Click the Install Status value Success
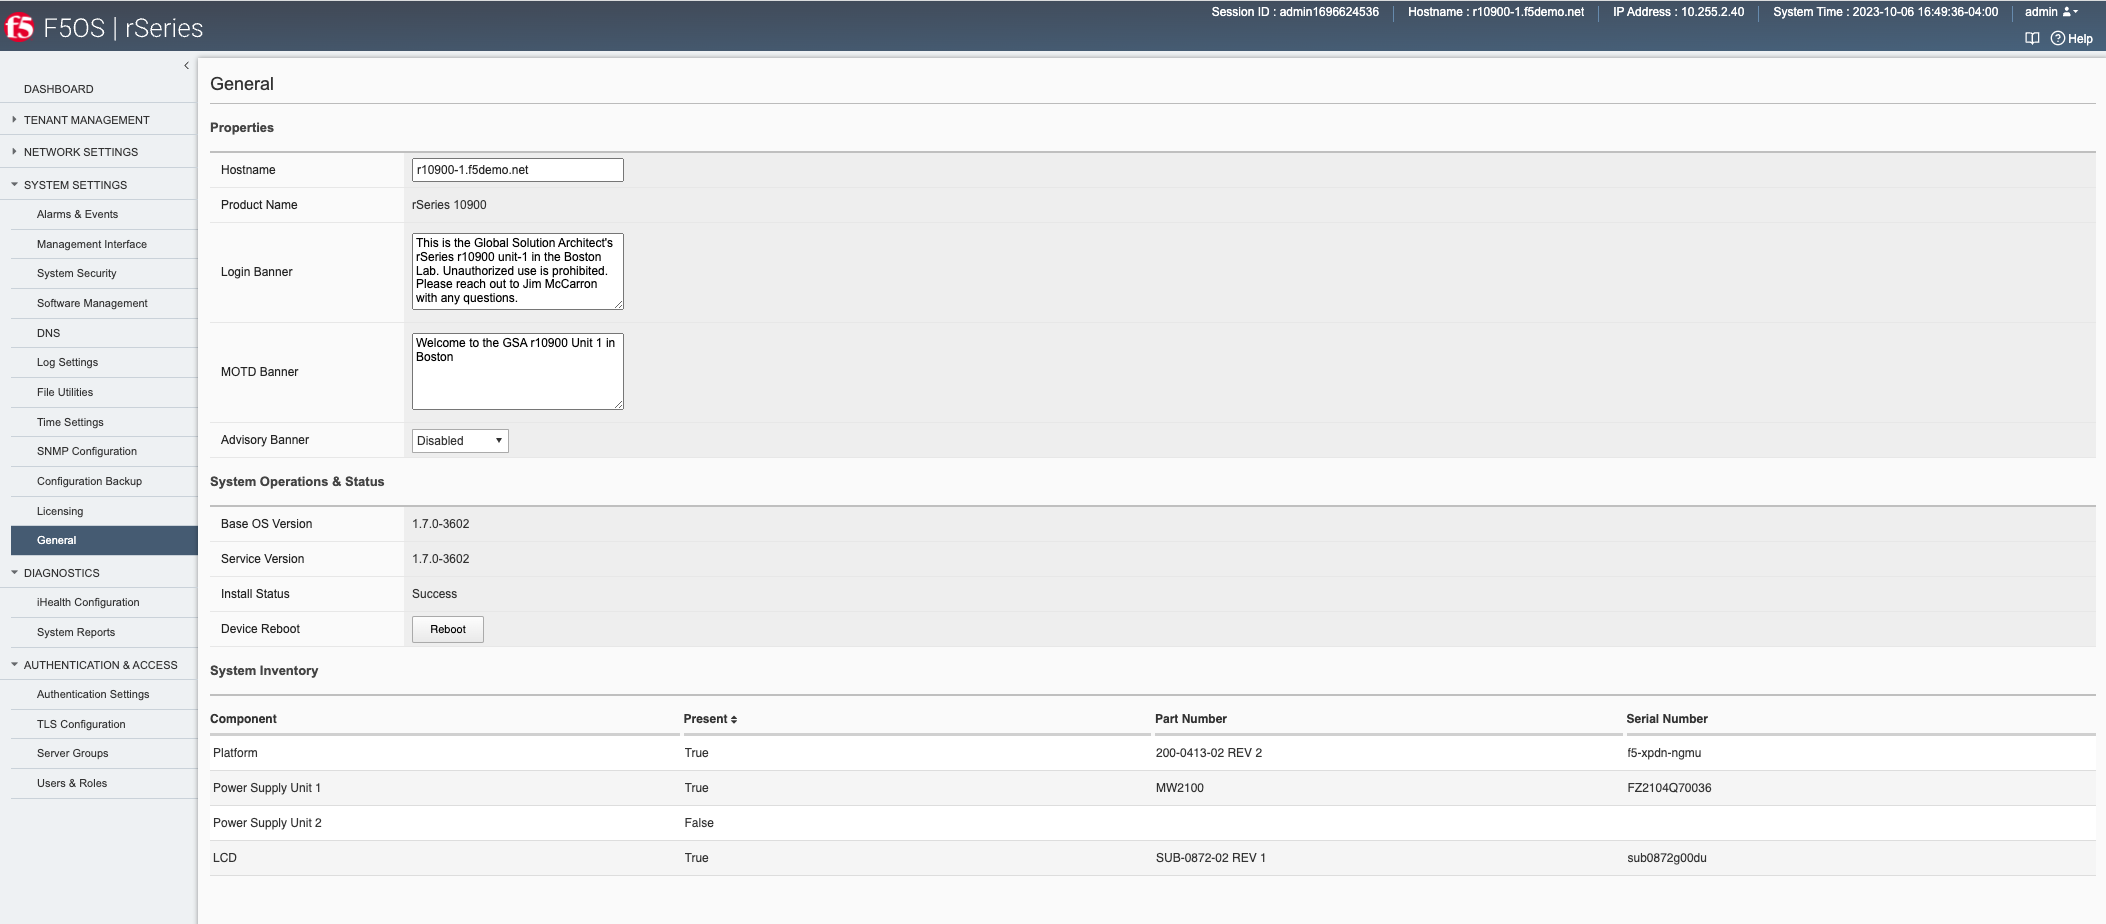The height and width of the screenshot is (924, 2106). pos(434,594)
